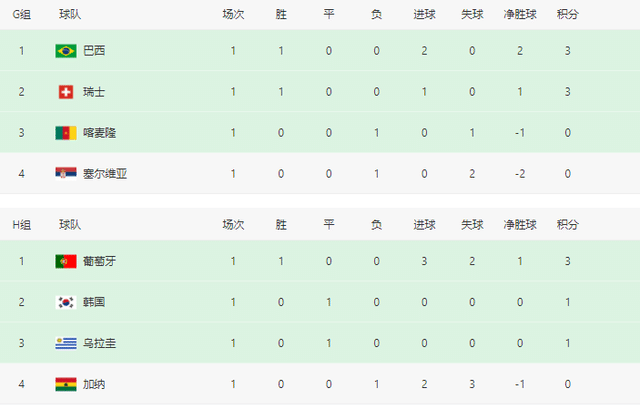
Task: Click the Serbia flag icon
Action: (x=66, y=173)
